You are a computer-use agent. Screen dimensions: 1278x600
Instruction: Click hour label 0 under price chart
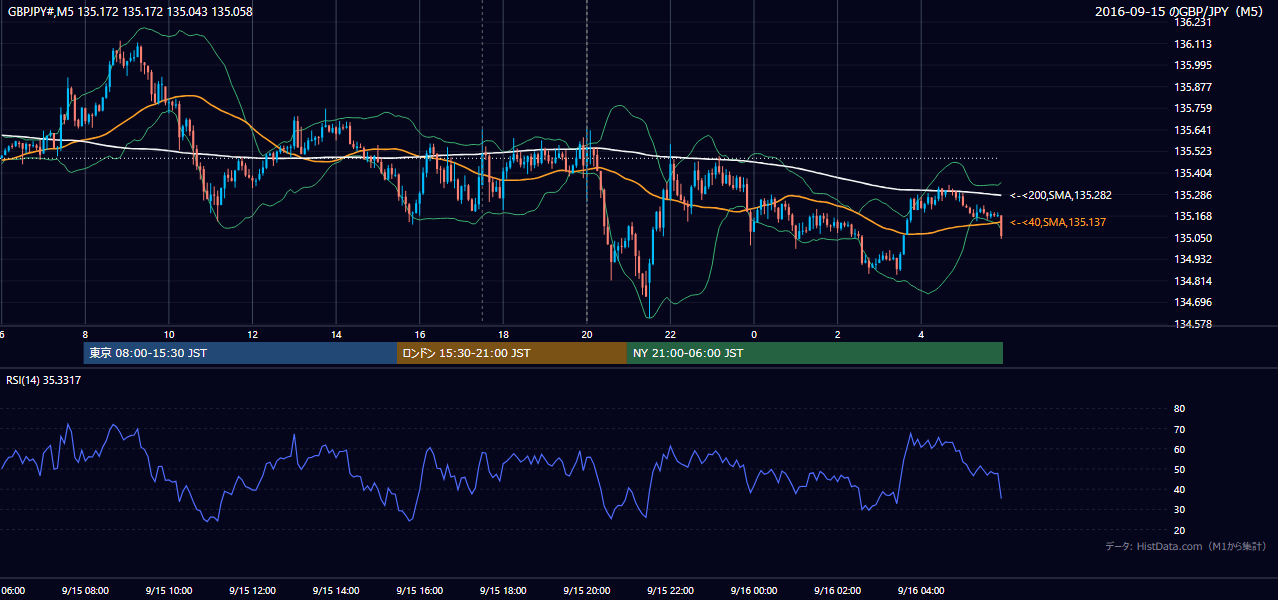pyautogui.click(x=754, y=334)
